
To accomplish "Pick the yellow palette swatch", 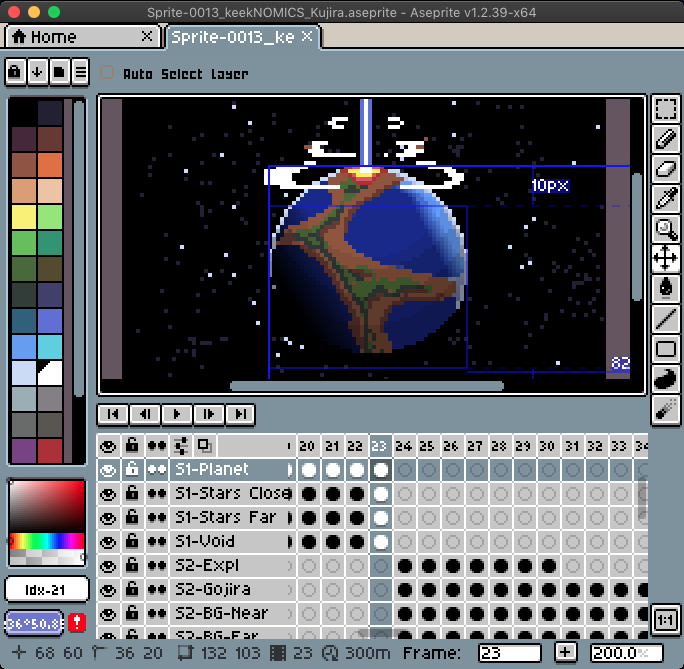I will (x=24, y=217).
